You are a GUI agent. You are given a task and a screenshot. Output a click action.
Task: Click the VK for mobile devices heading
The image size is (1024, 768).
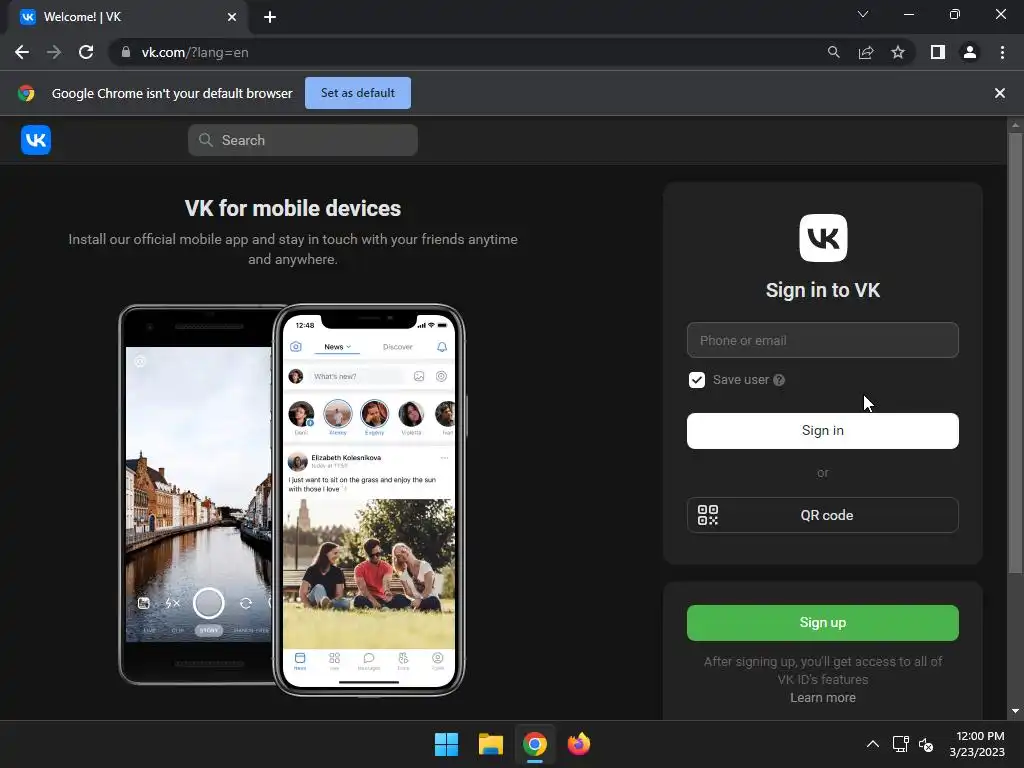(293, 208)
